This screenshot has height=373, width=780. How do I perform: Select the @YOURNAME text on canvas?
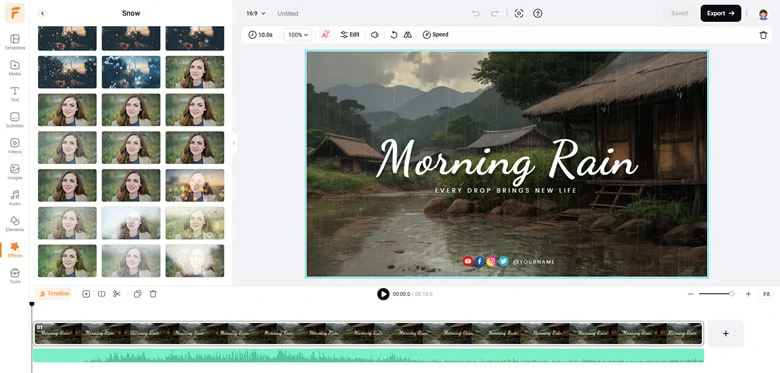point(533,262)
